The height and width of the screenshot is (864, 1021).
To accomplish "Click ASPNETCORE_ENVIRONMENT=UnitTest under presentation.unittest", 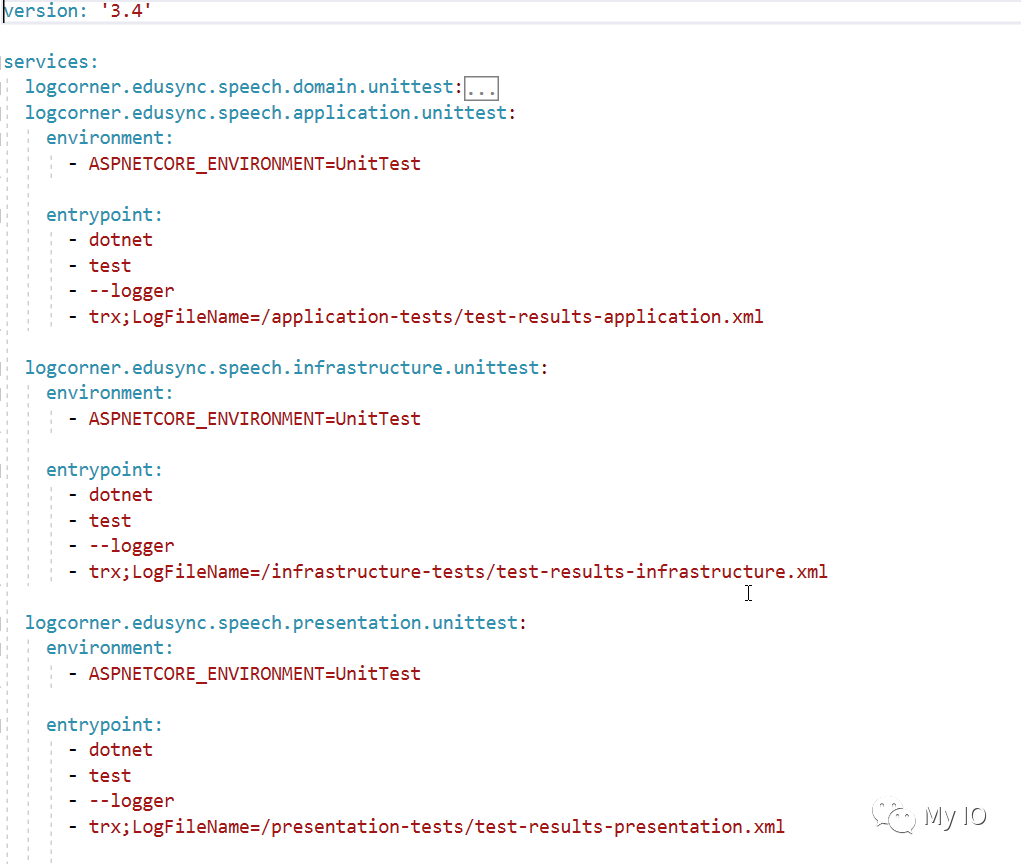I will [255, 674].
